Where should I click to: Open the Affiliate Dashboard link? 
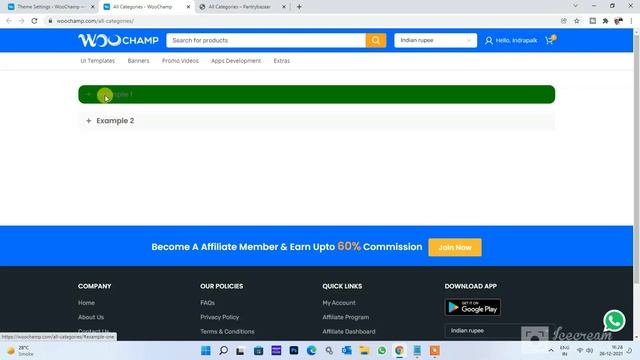(349, 331)
